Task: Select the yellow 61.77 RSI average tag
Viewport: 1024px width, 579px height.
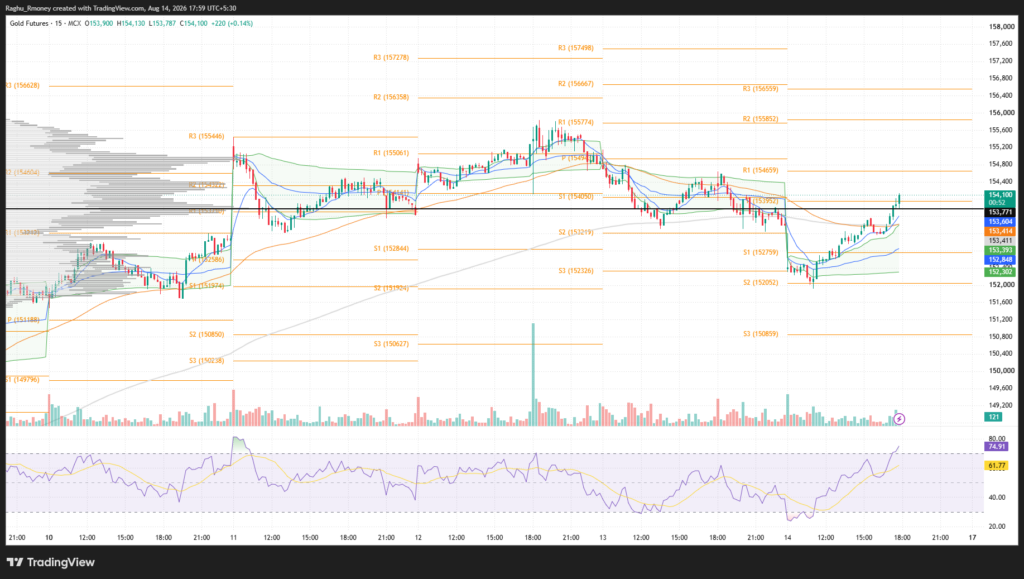Action: click(997, 465)
